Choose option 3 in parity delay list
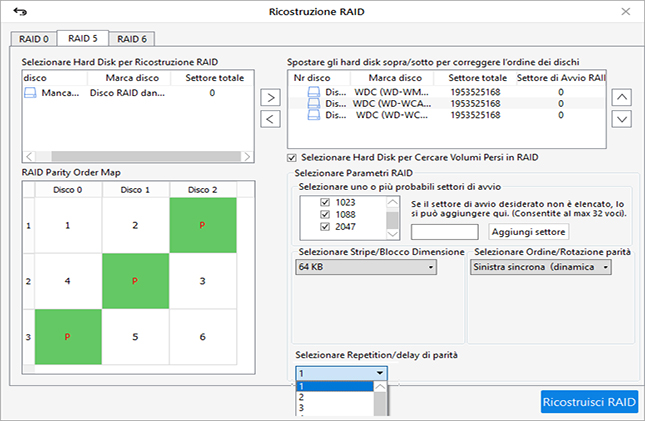Viewport: 645px width, 421px height. tap(334, 408)
